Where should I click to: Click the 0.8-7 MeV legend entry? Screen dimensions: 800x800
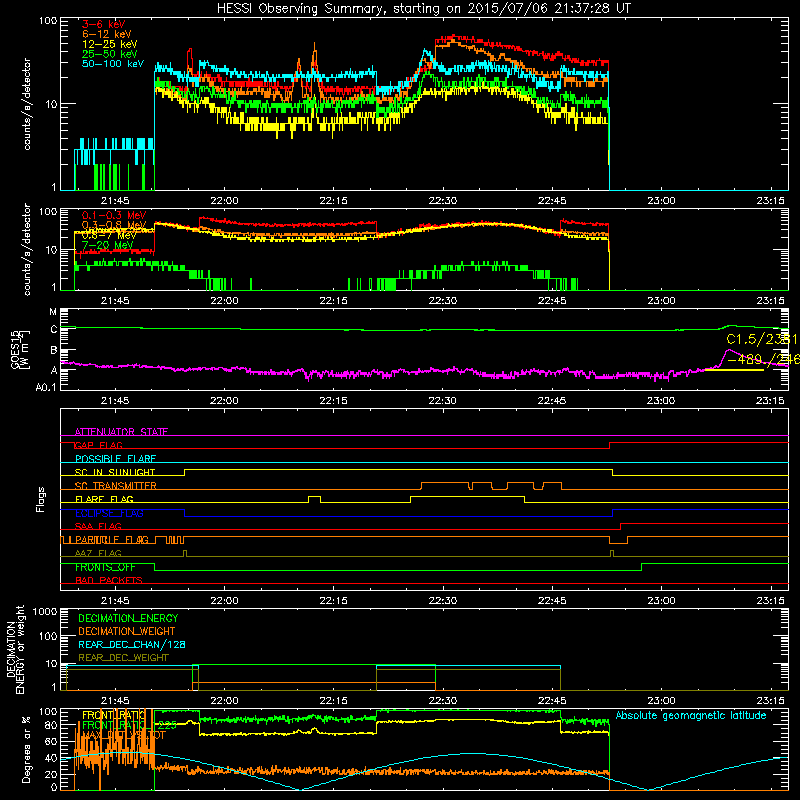point(109,235)
